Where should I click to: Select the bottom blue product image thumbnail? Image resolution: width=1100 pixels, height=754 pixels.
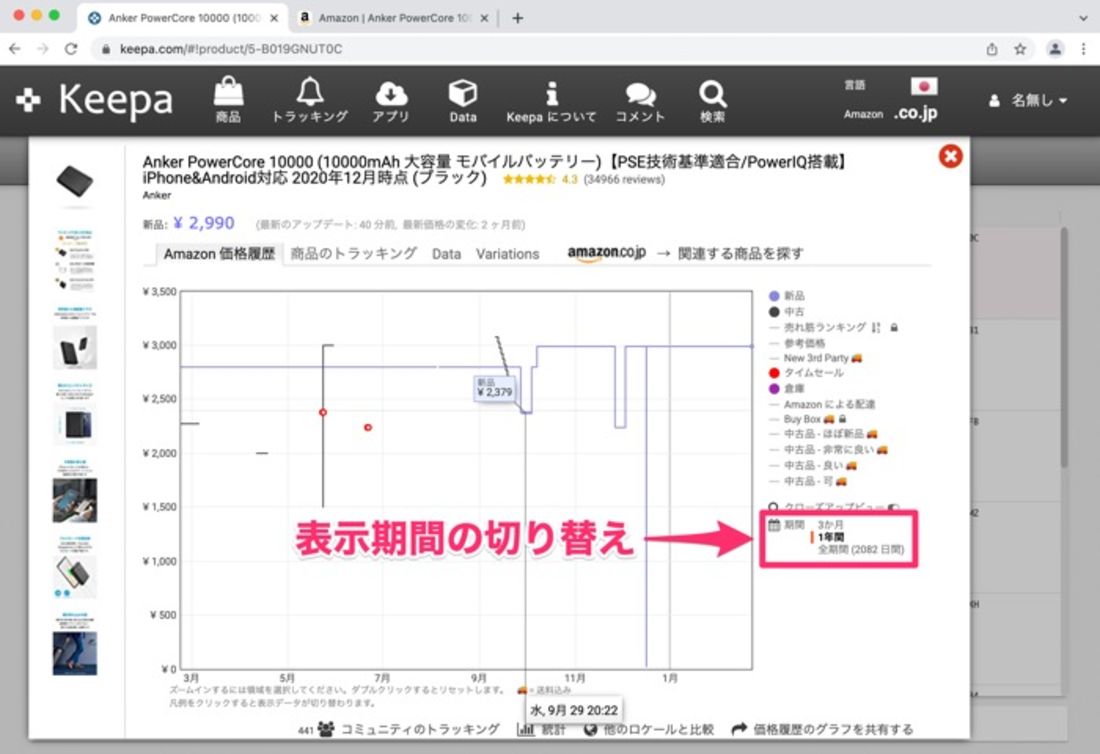coord(74,652)
